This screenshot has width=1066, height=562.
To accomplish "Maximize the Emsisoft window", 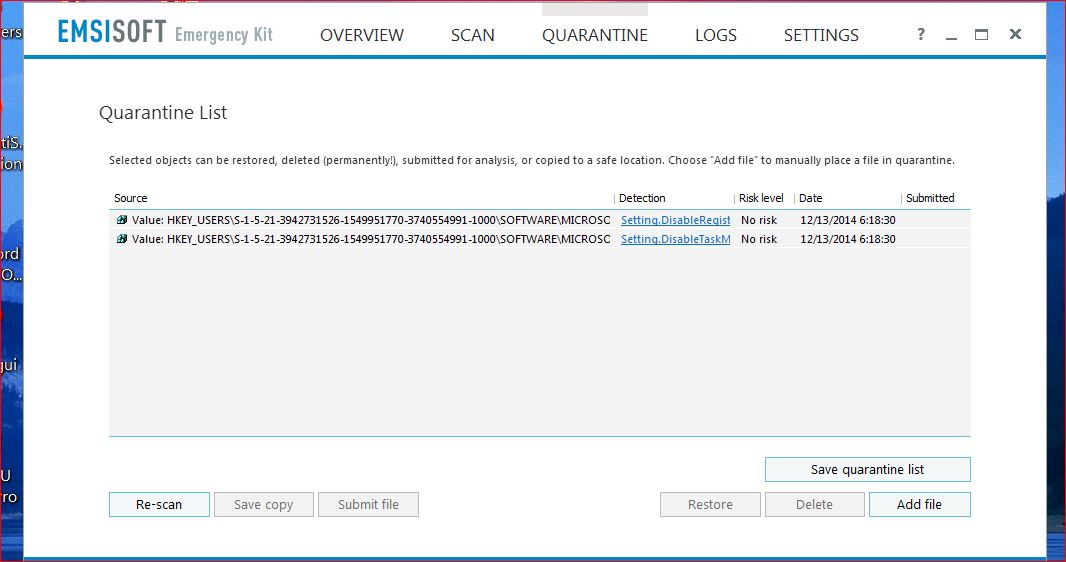I will point(981,34).
